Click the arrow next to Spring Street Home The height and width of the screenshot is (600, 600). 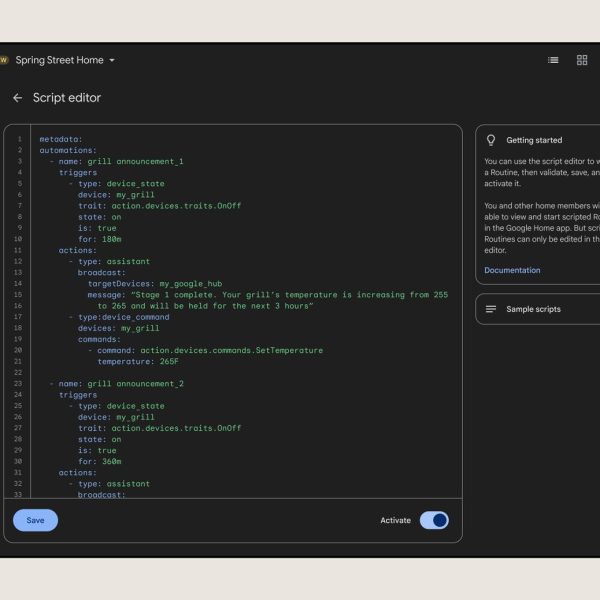(x=112, y=60)
